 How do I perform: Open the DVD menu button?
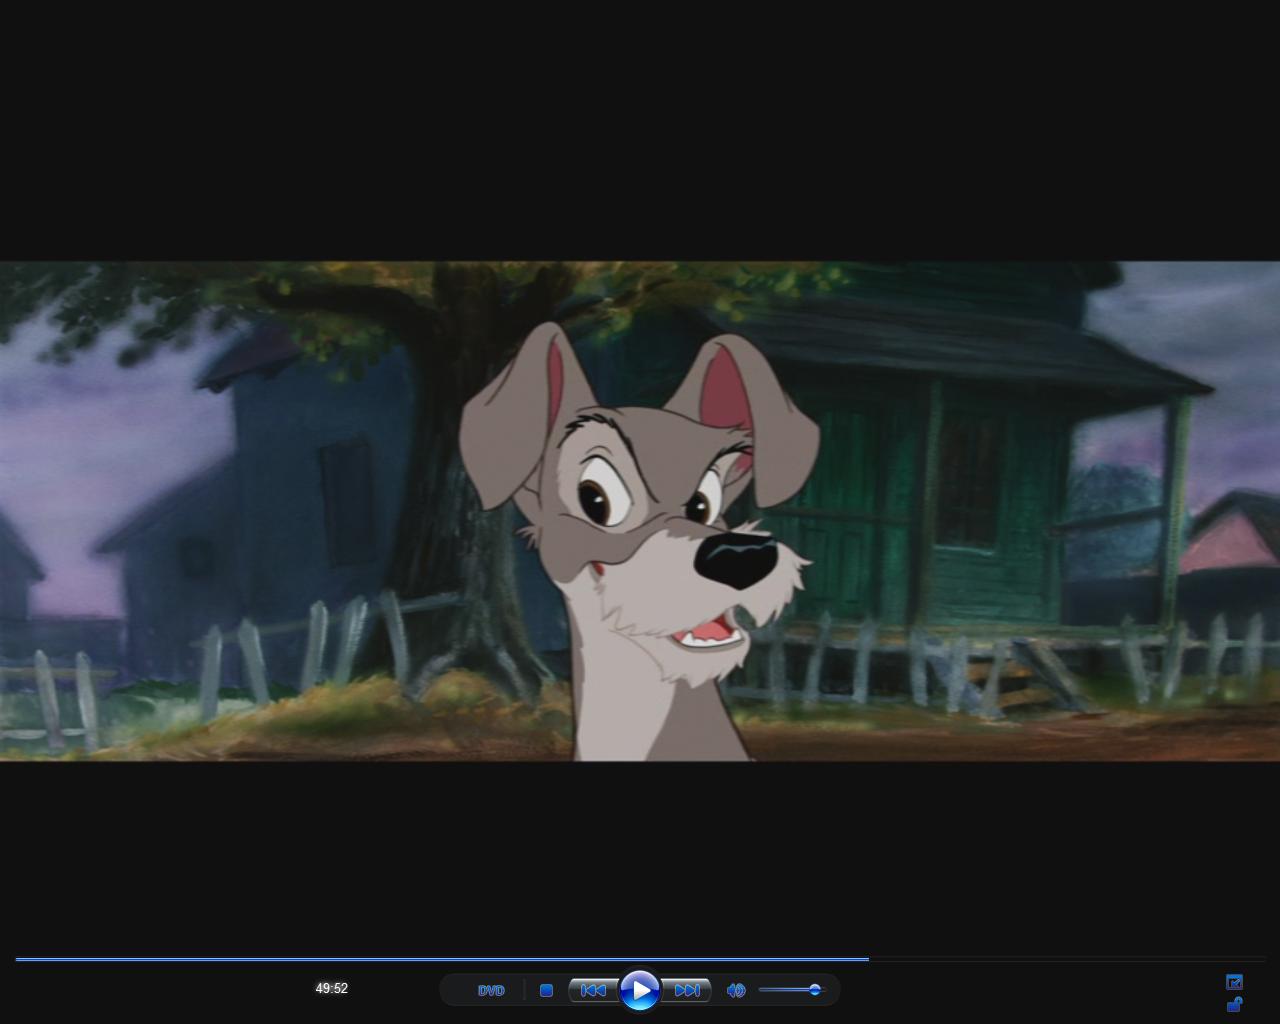tap(491, 990)
